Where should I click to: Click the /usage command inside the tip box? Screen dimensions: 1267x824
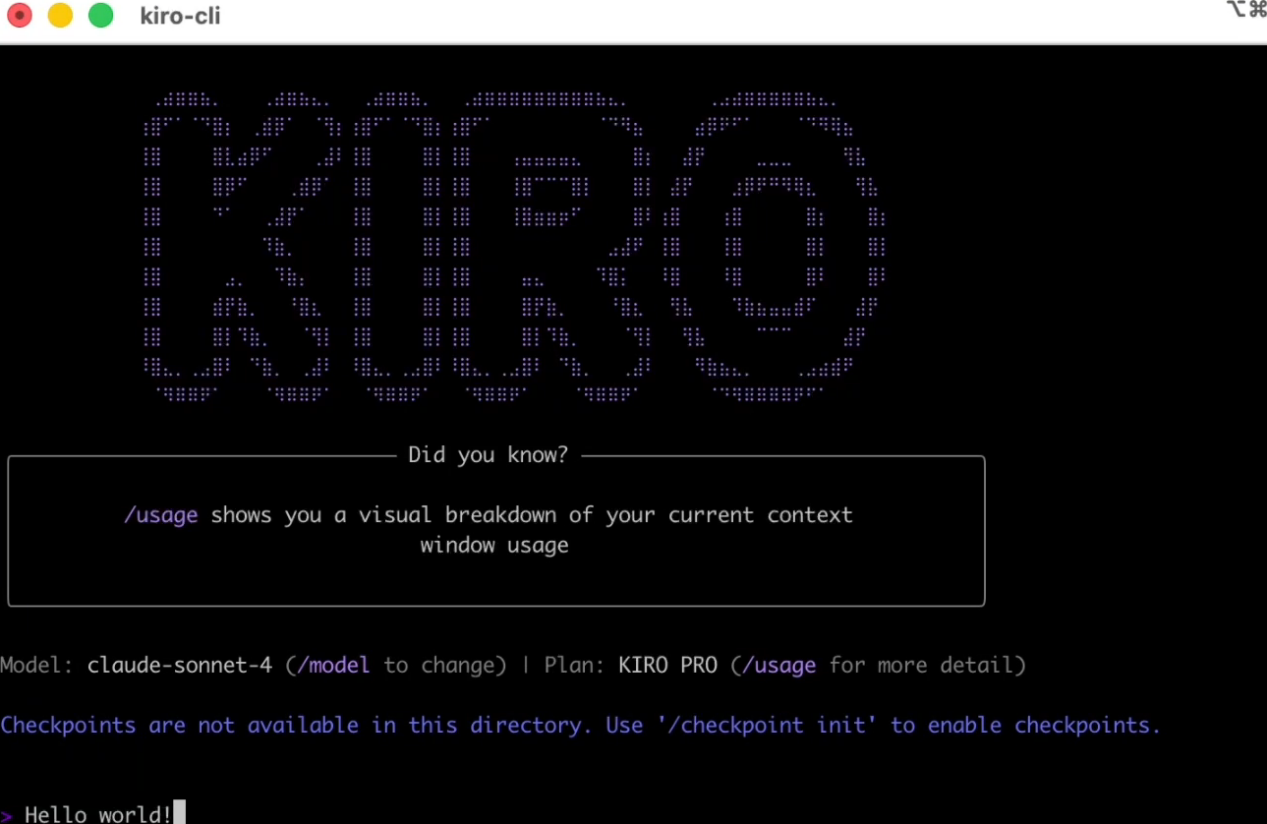(x=161, y=515)
